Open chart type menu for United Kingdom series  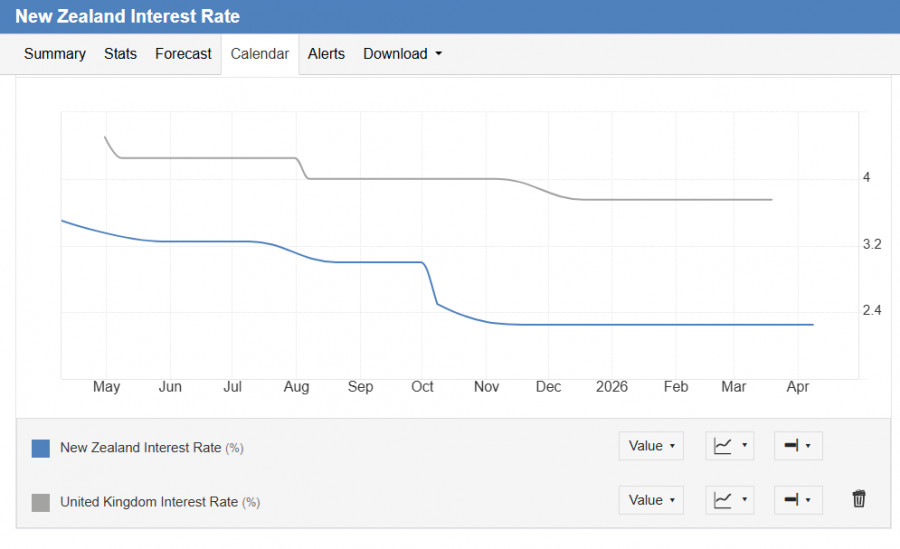[731, 500]
